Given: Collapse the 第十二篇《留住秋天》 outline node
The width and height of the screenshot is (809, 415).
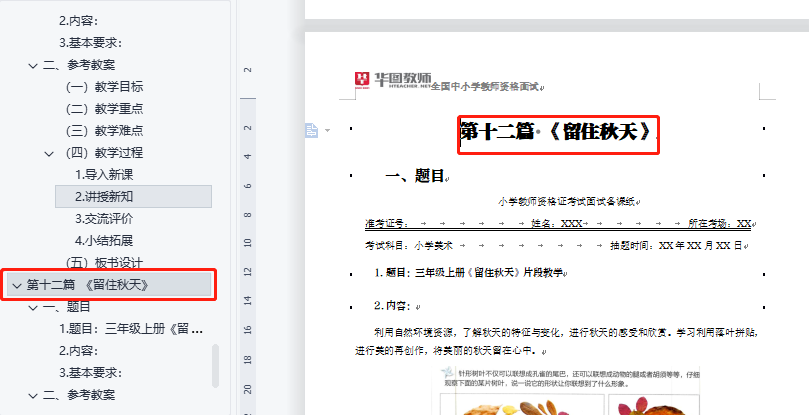Looking at the screenshot, I should [x=15, y=285].
